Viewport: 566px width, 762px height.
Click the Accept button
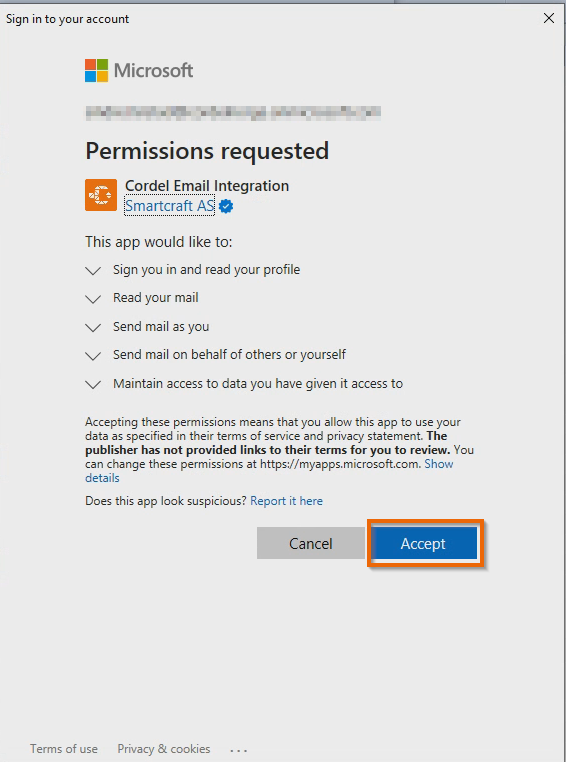click(423, 543)
